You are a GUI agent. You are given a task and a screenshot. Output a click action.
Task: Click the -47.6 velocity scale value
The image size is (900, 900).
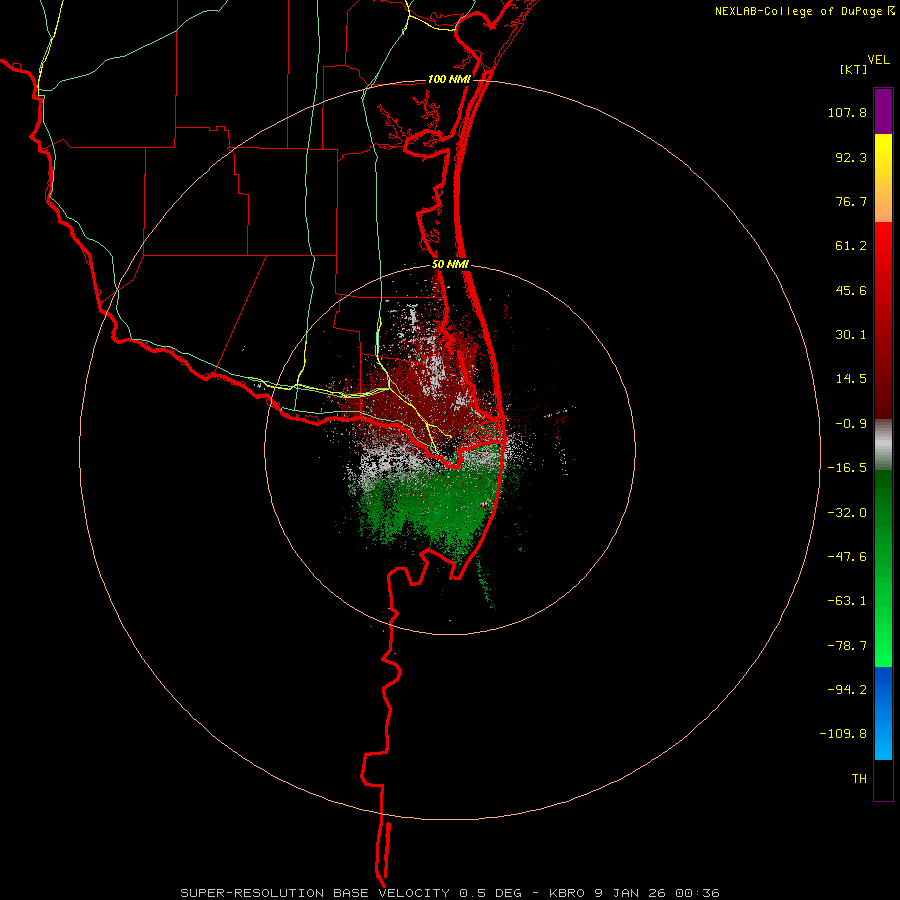pyautogui.click(x=847, y=557)
